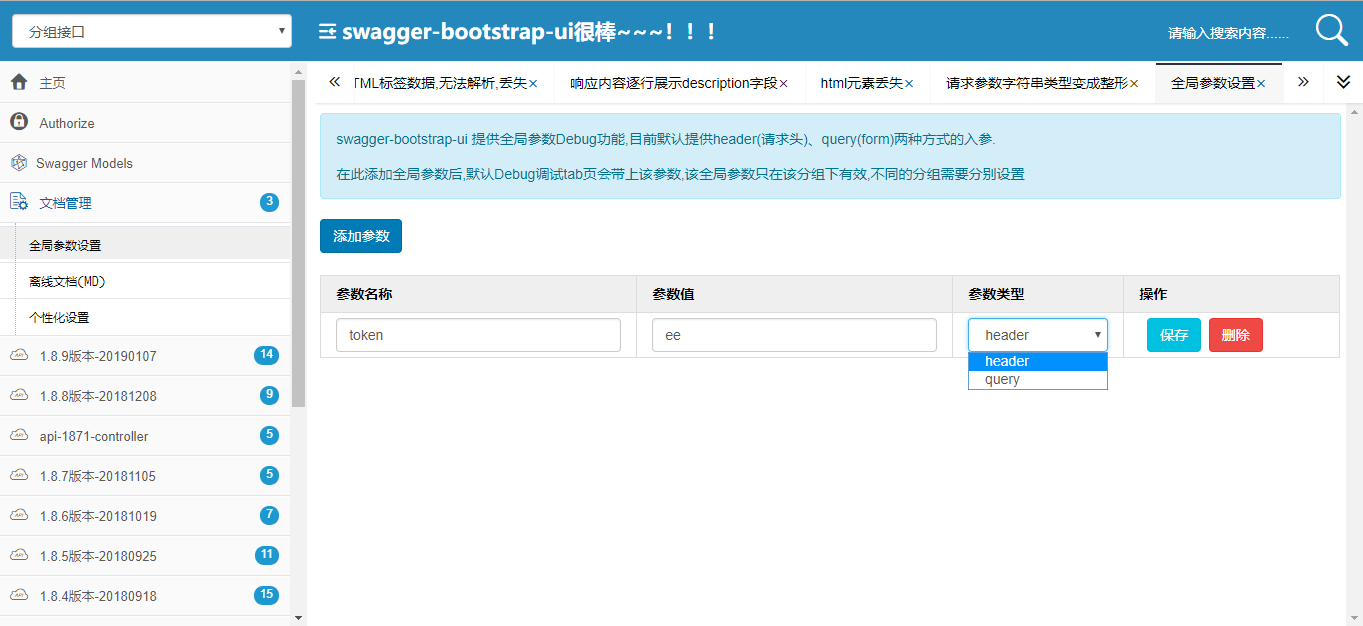Click the red 删除 button
The width and height of the screenshot is (1363, 626).
click(1235, 335)
